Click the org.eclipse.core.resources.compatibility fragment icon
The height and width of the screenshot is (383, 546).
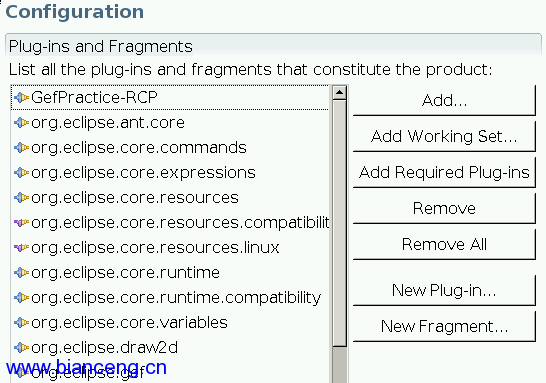click(21, 222)
